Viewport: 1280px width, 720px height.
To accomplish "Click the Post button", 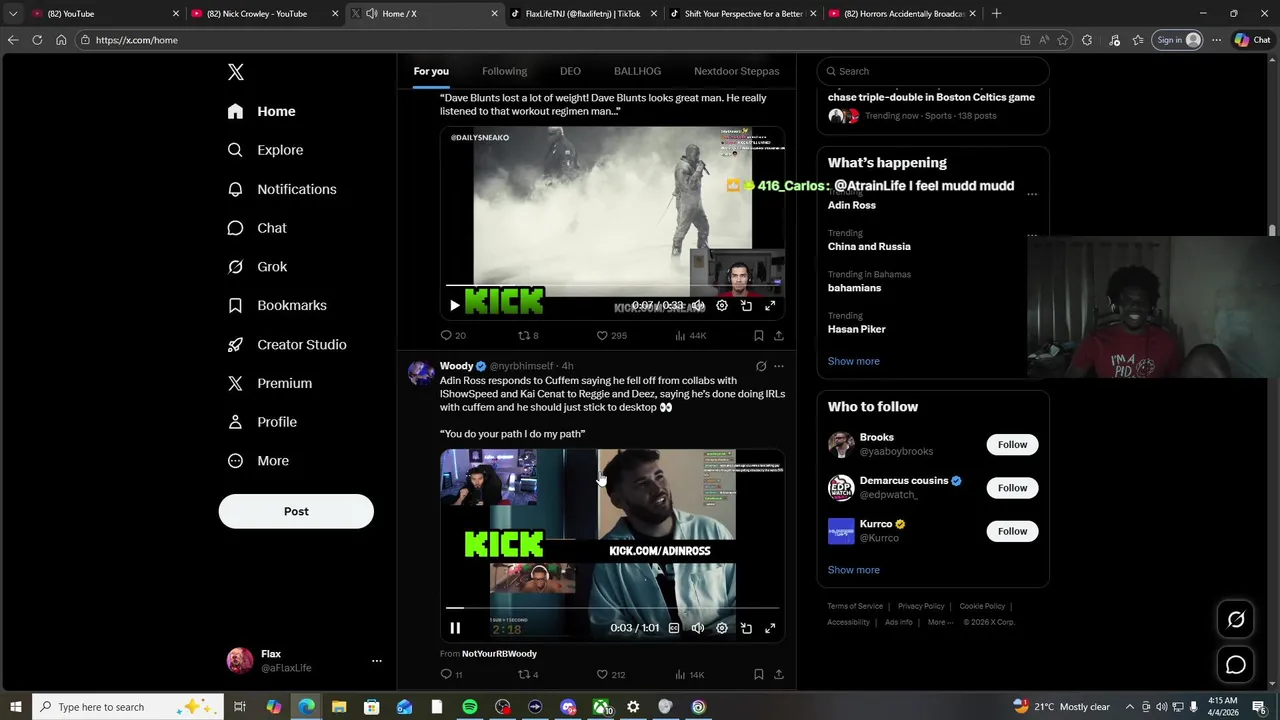I will (x=296, y=511).
